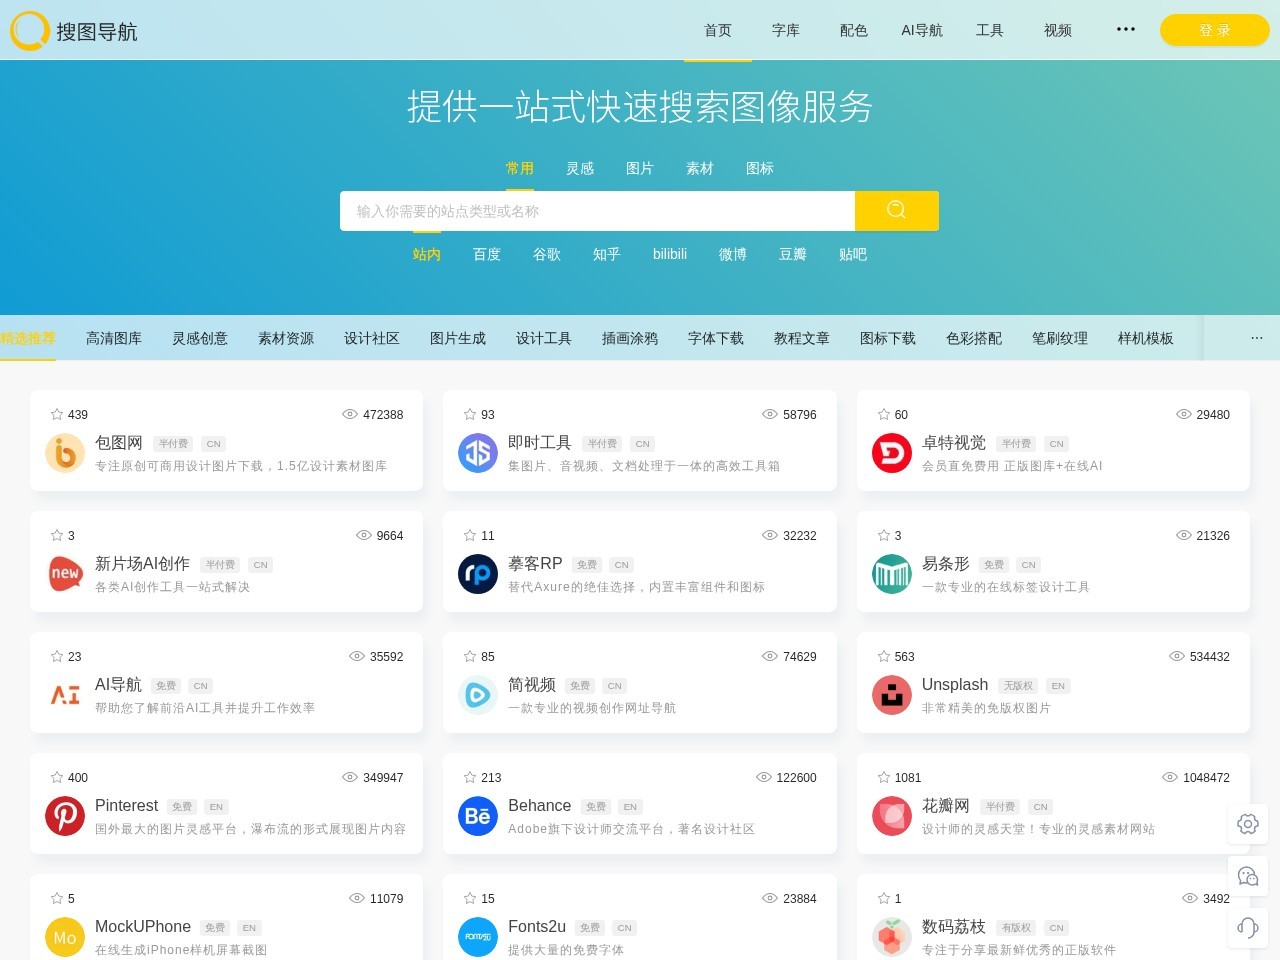Switch search type to 素材 tab
The width and height of the screenshot is (1280, 960).
click(x=700, y=168)
